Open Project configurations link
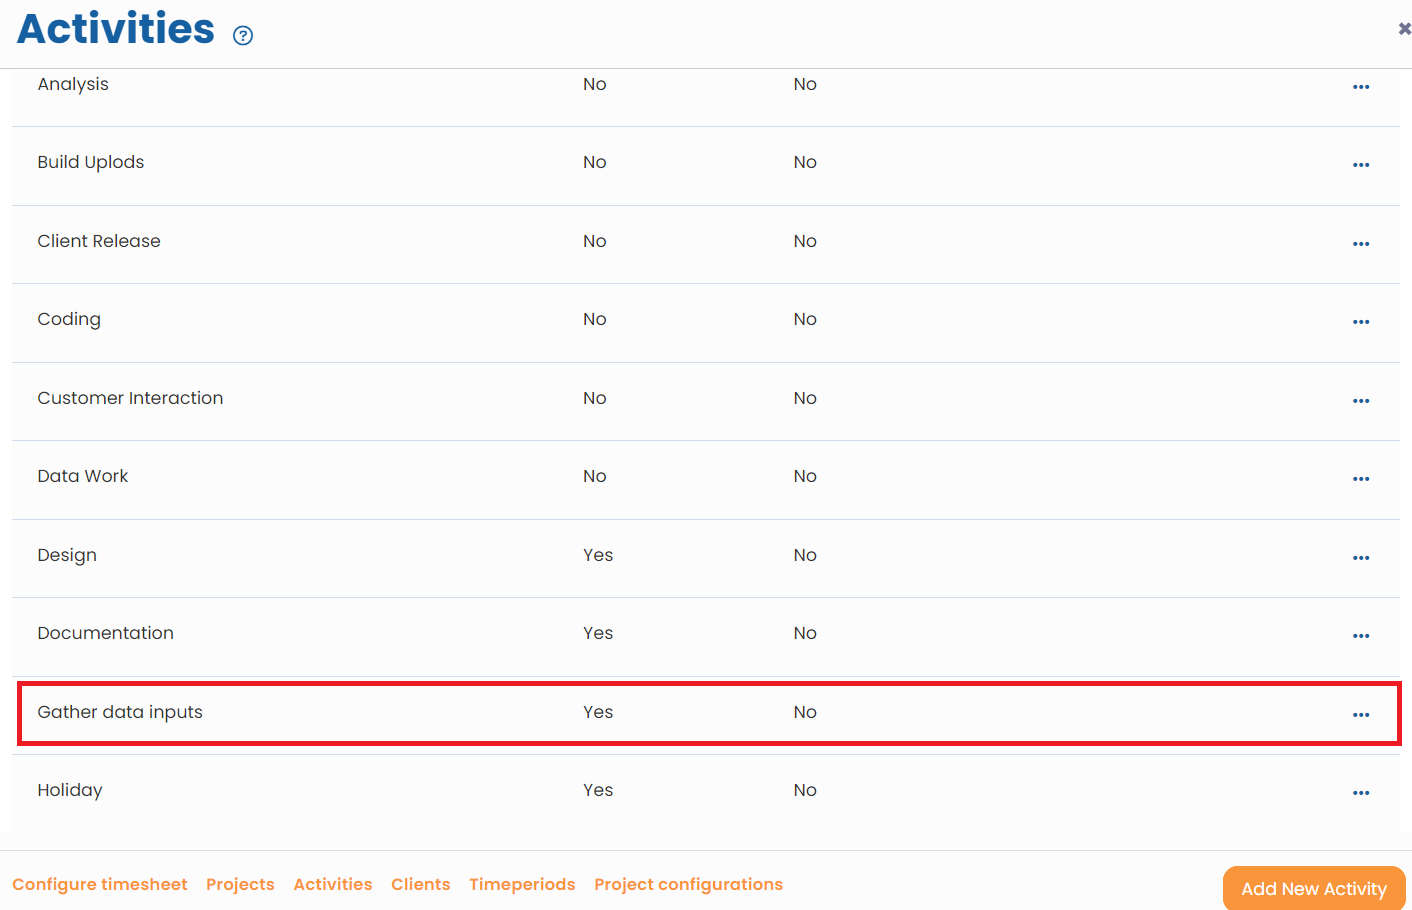 click(688, 884)
